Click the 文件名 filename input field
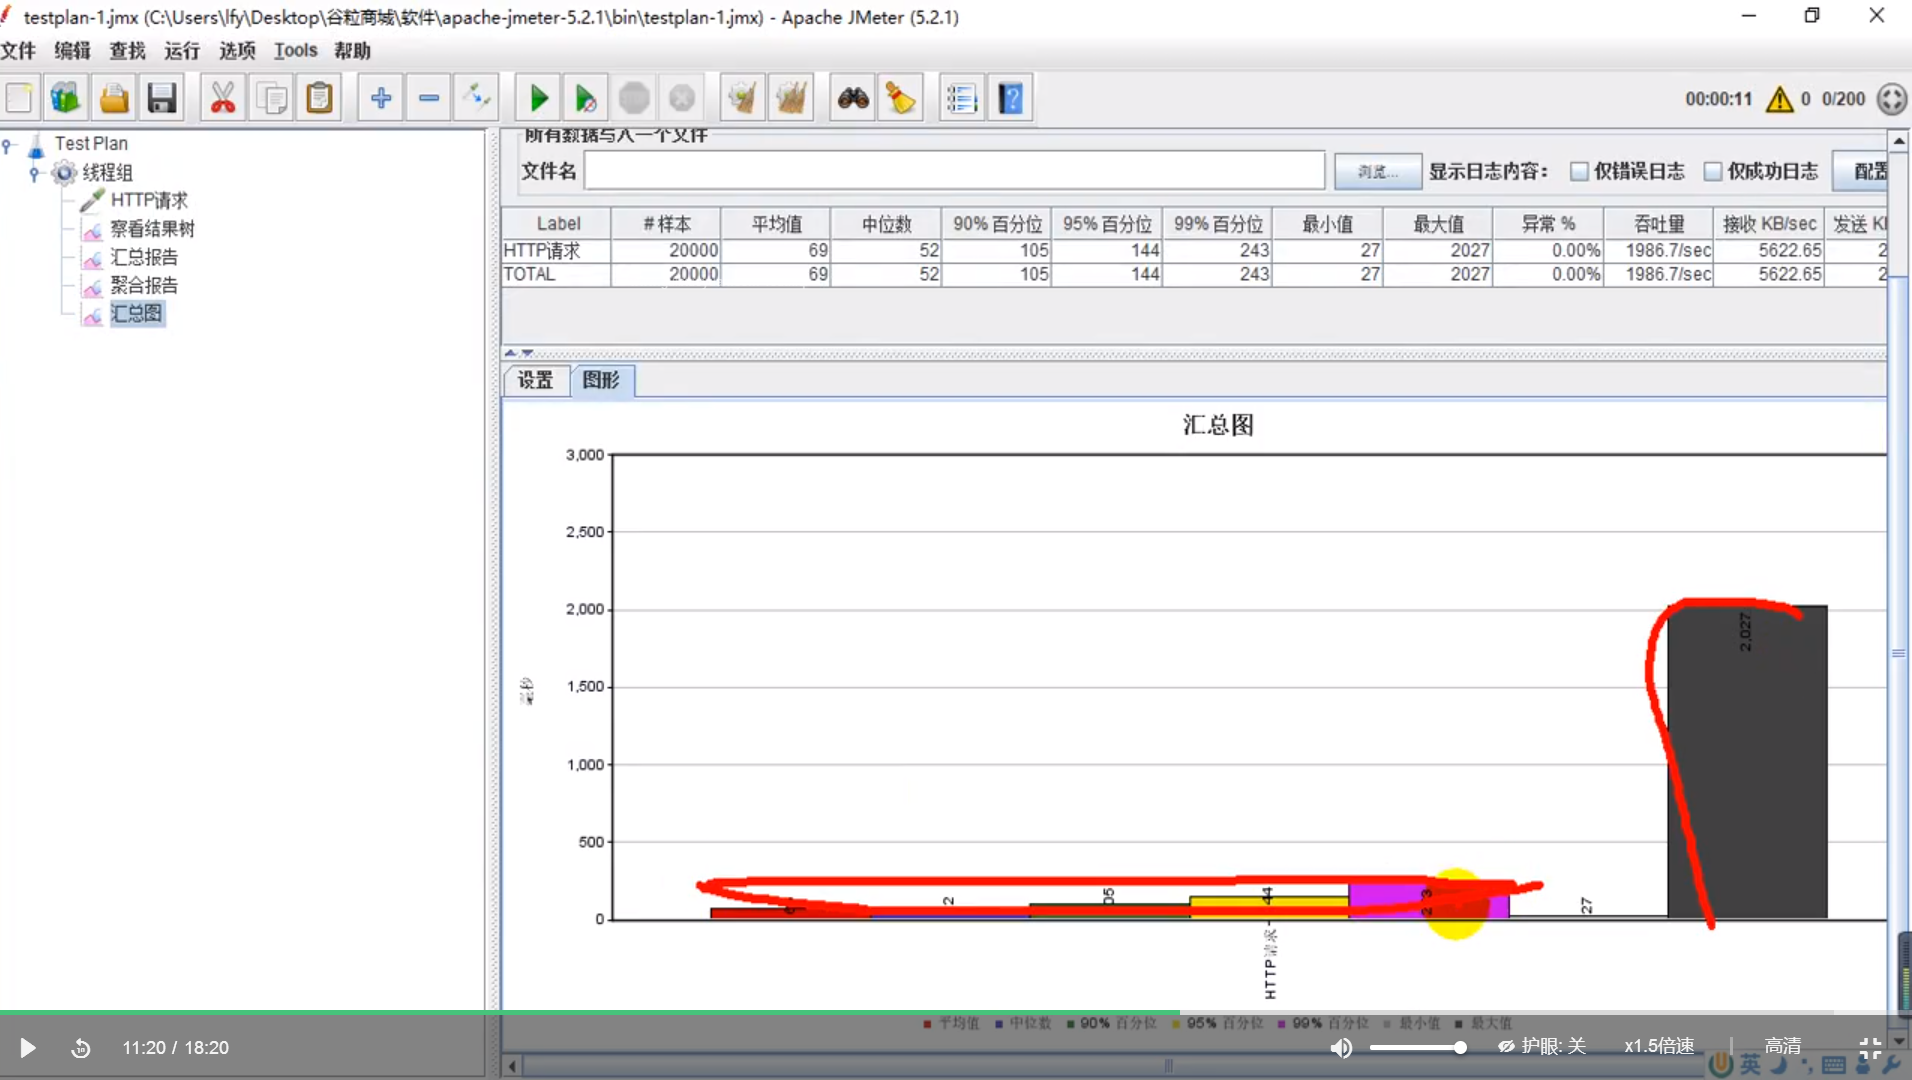 954,171
